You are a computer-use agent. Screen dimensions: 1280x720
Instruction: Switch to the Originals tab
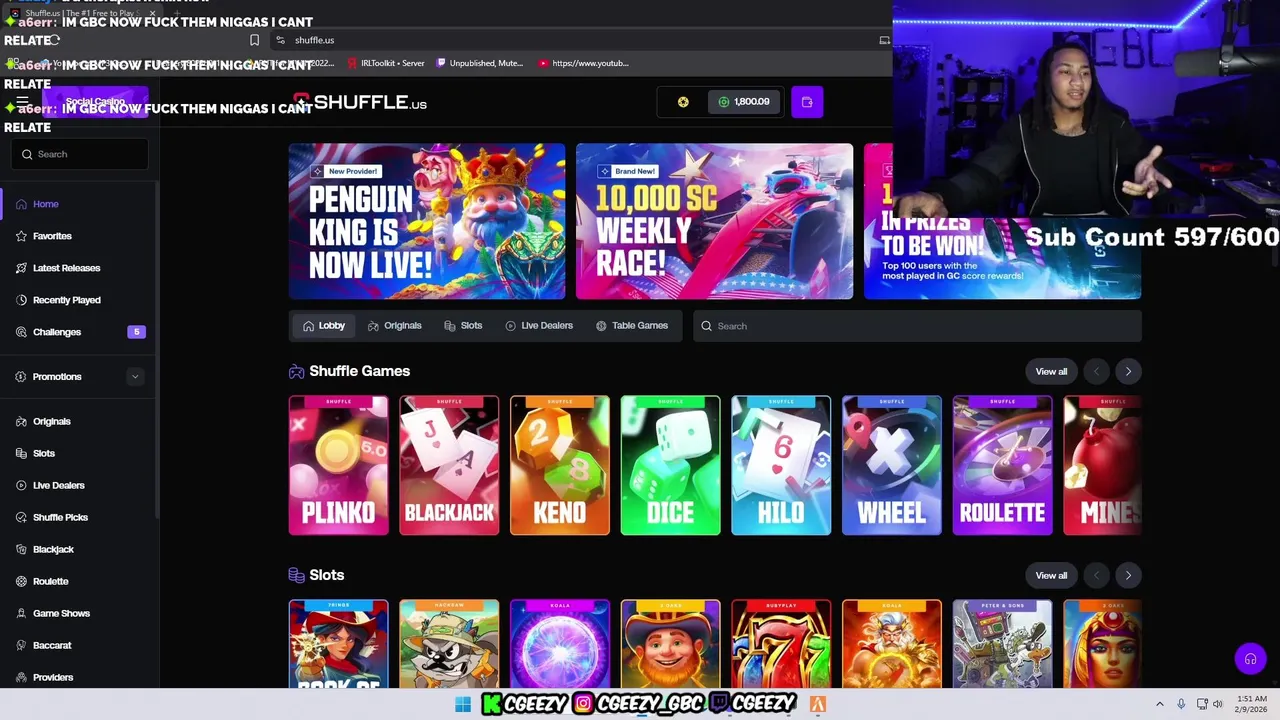(x=395, y=326)
